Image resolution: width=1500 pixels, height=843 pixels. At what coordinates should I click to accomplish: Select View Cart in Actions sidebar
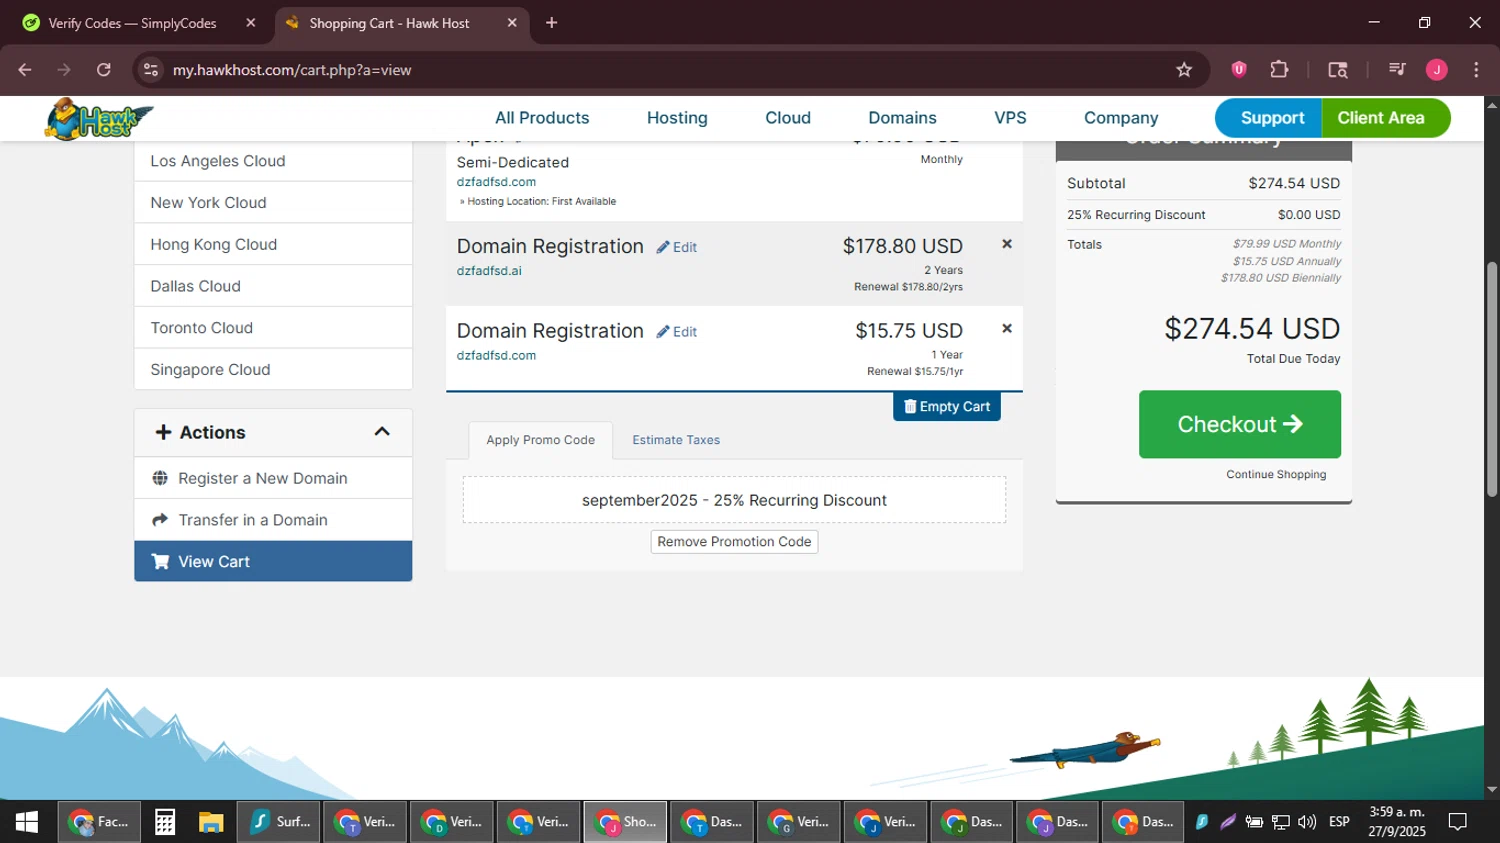coord(273,561)
